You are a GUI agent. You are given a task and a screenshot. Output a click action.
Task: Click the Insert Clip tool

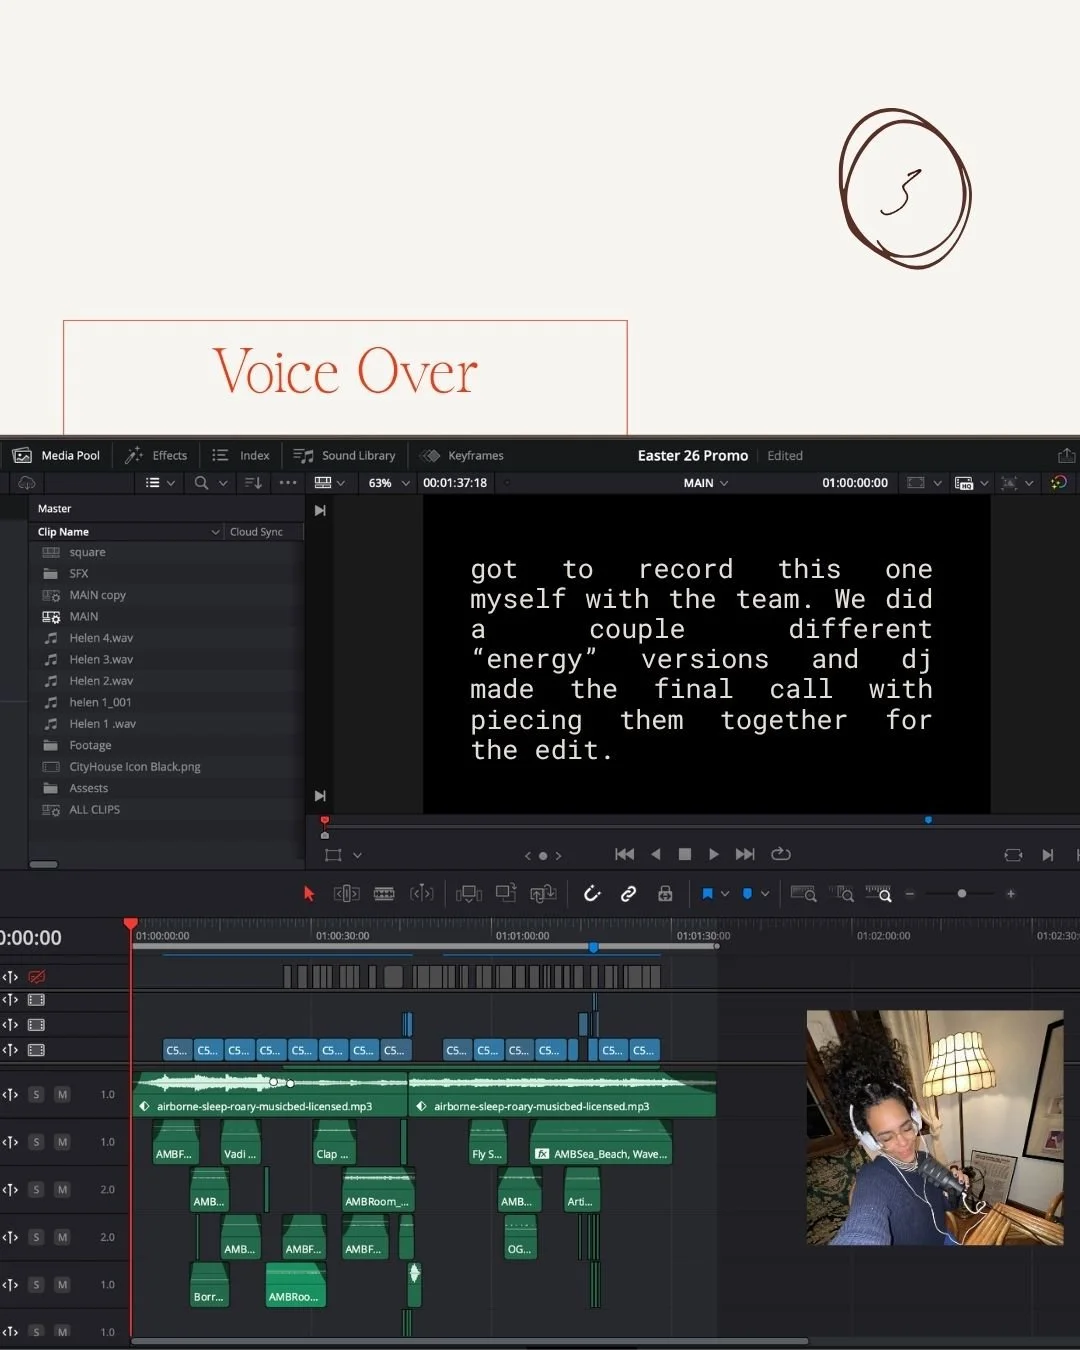(x=469, y=894)
